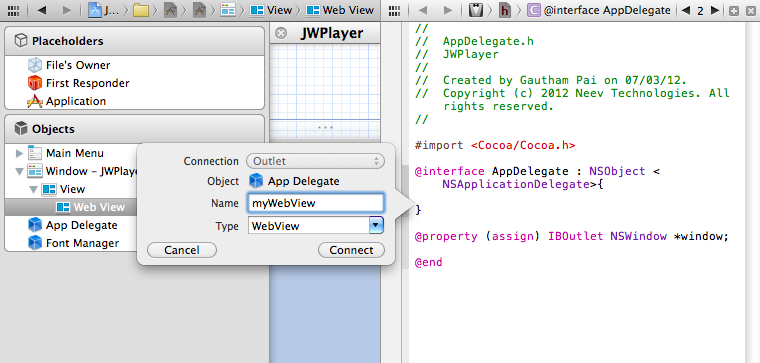Click the Objects section cube icon
Viewport: 760px width, 363px height.
click(20, 129)
